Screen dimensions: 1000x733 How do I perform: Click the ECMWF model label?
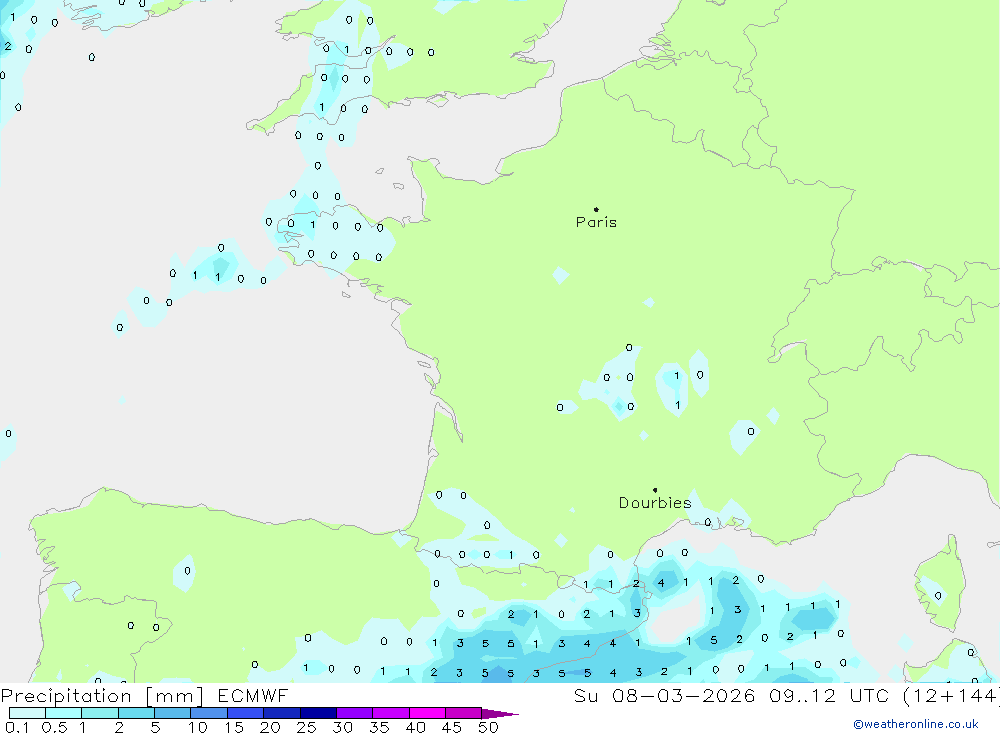pos(253,696)
